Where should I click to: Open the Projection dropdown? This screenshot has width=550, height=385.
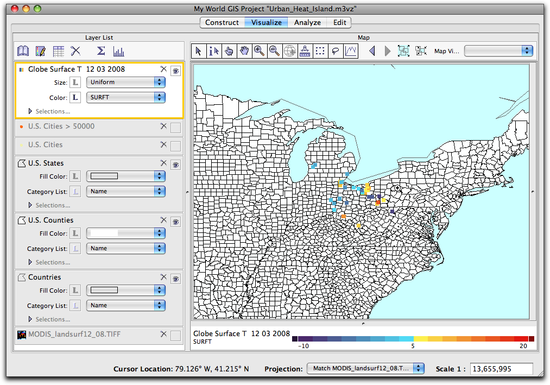pos(365,368)
